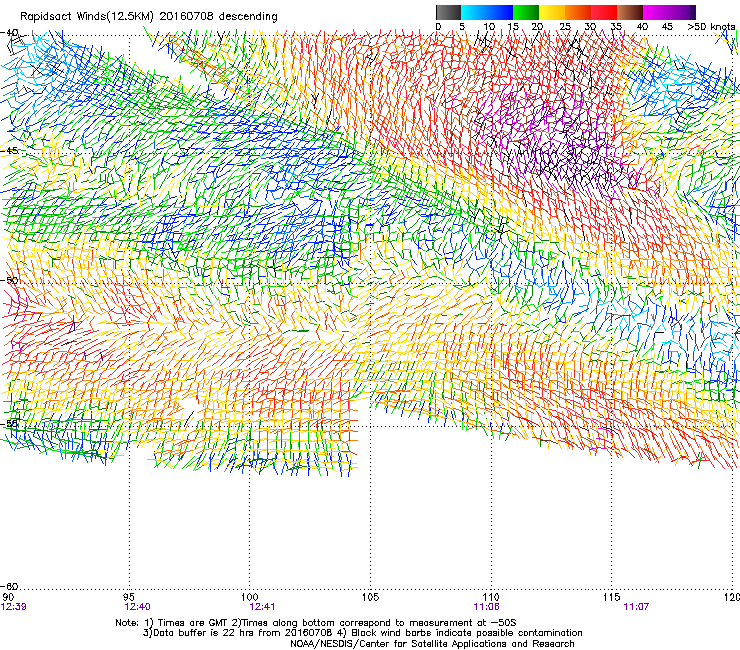
Task: Click the legend scale number '25'
Action: click(x=565, y=27)
